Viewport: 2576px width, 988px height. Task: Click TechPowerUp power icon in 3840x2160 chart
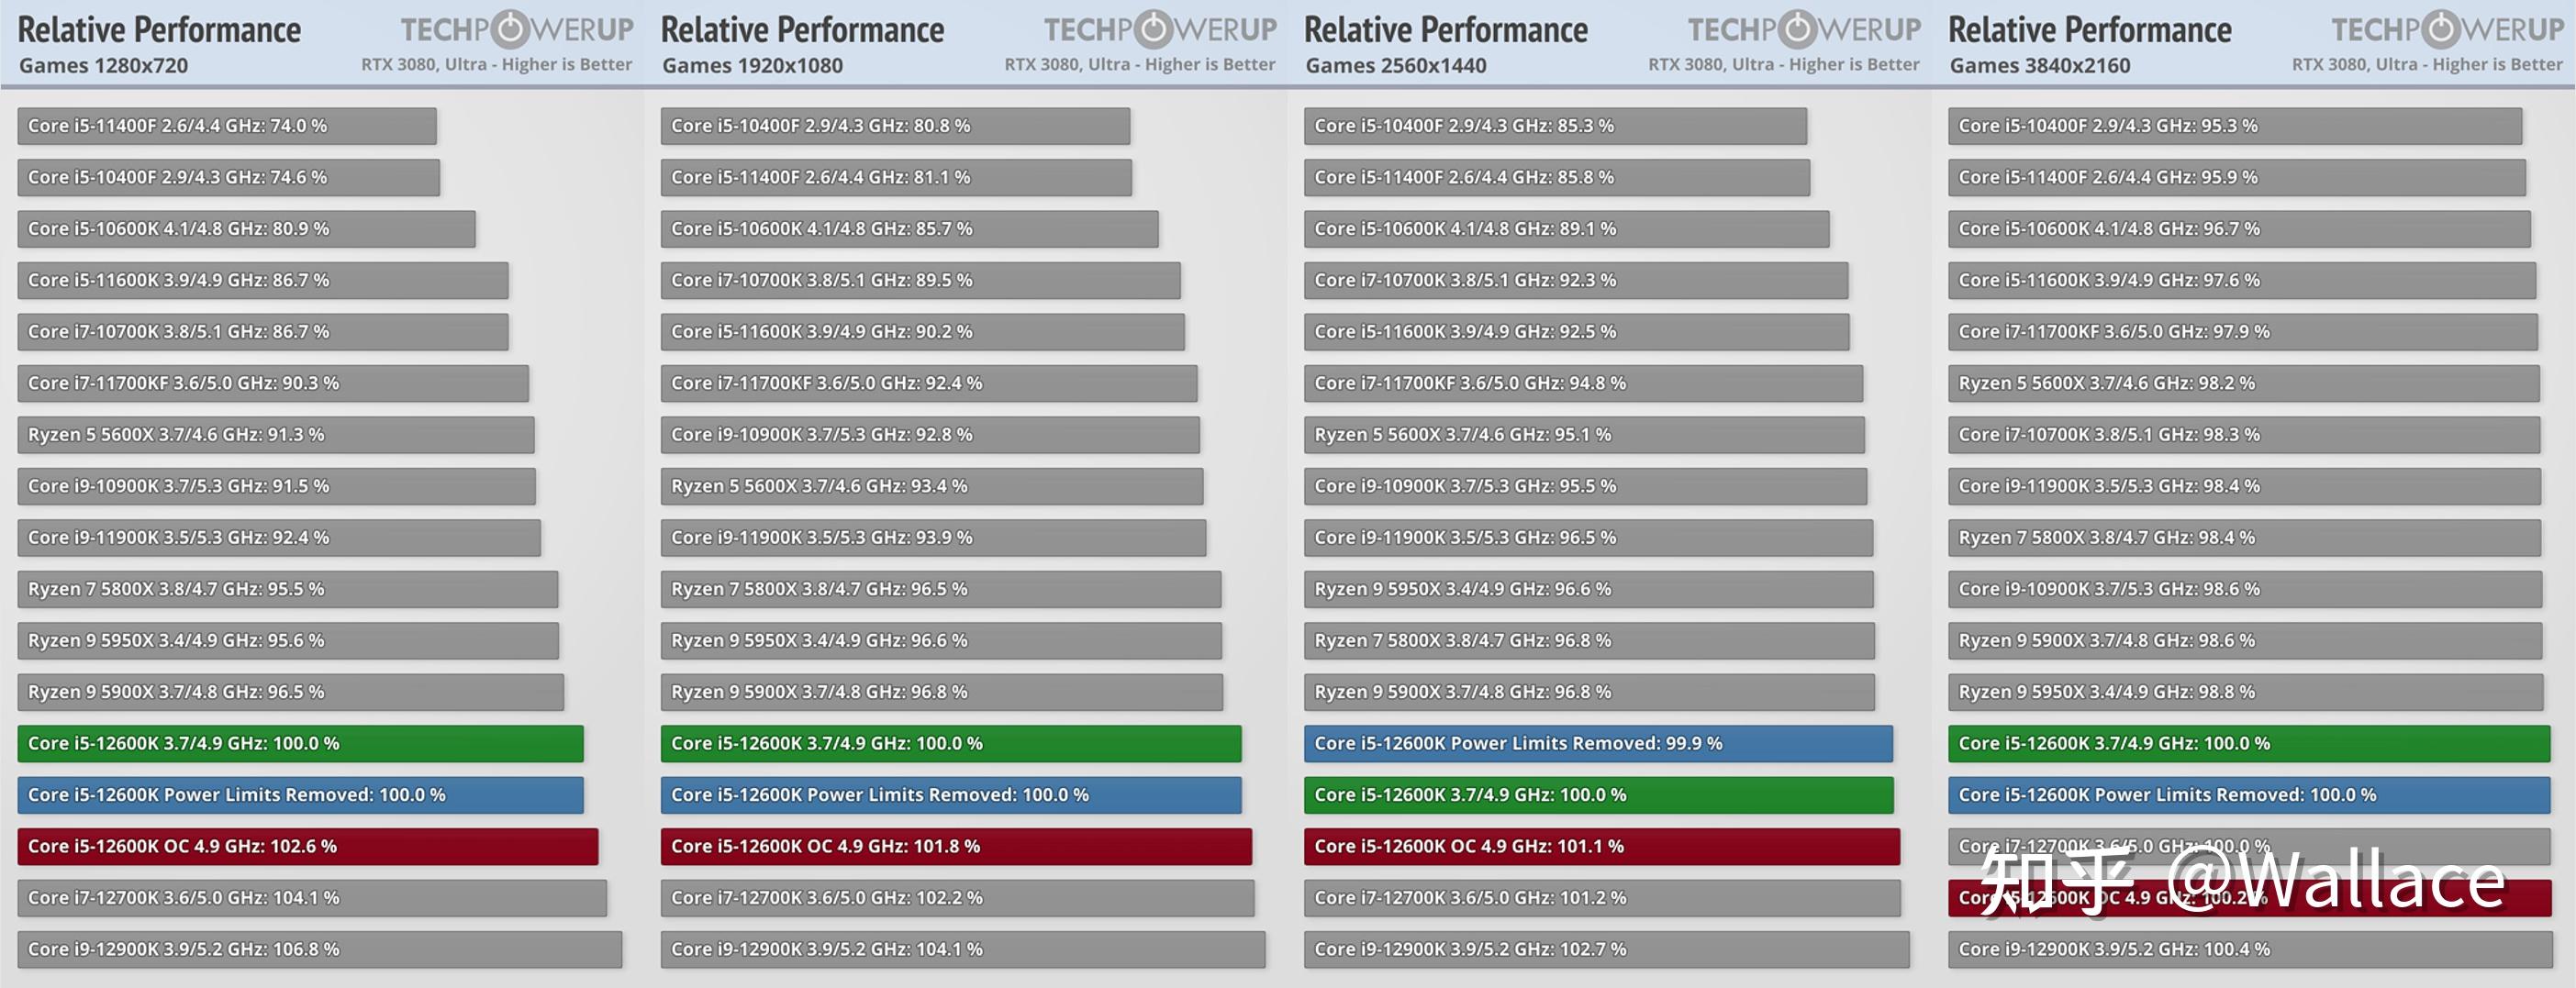coord(2441,30)
